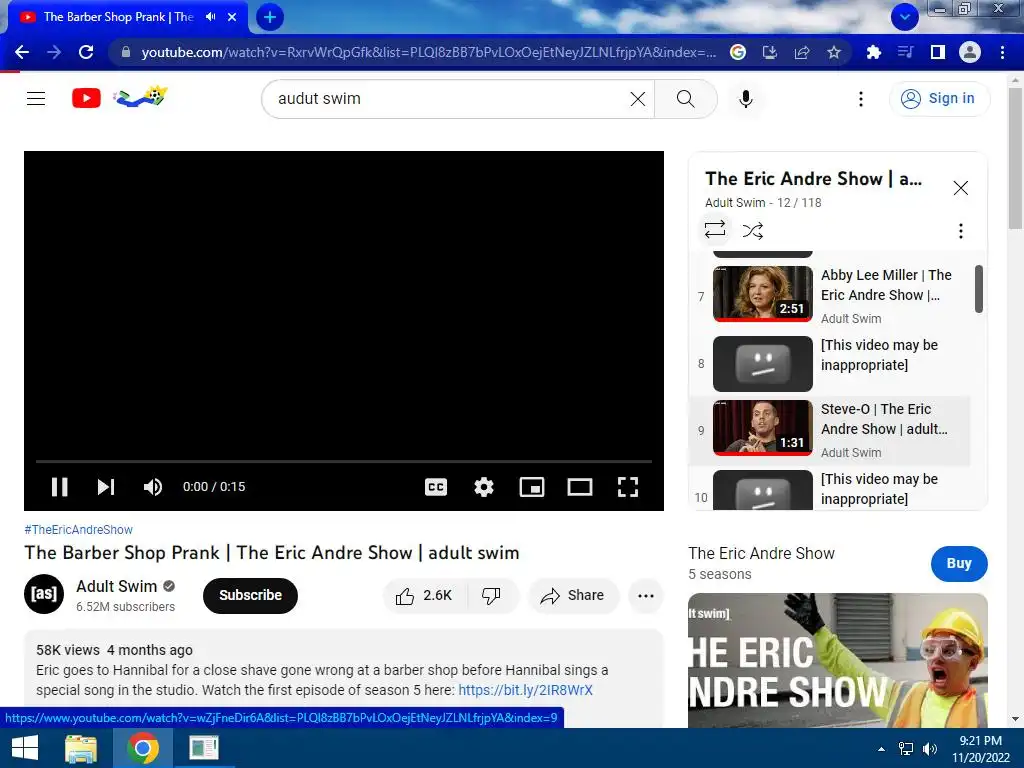Open the YouTube hamburger guide menu
The image size is (1024, 768).
point(36,99)
